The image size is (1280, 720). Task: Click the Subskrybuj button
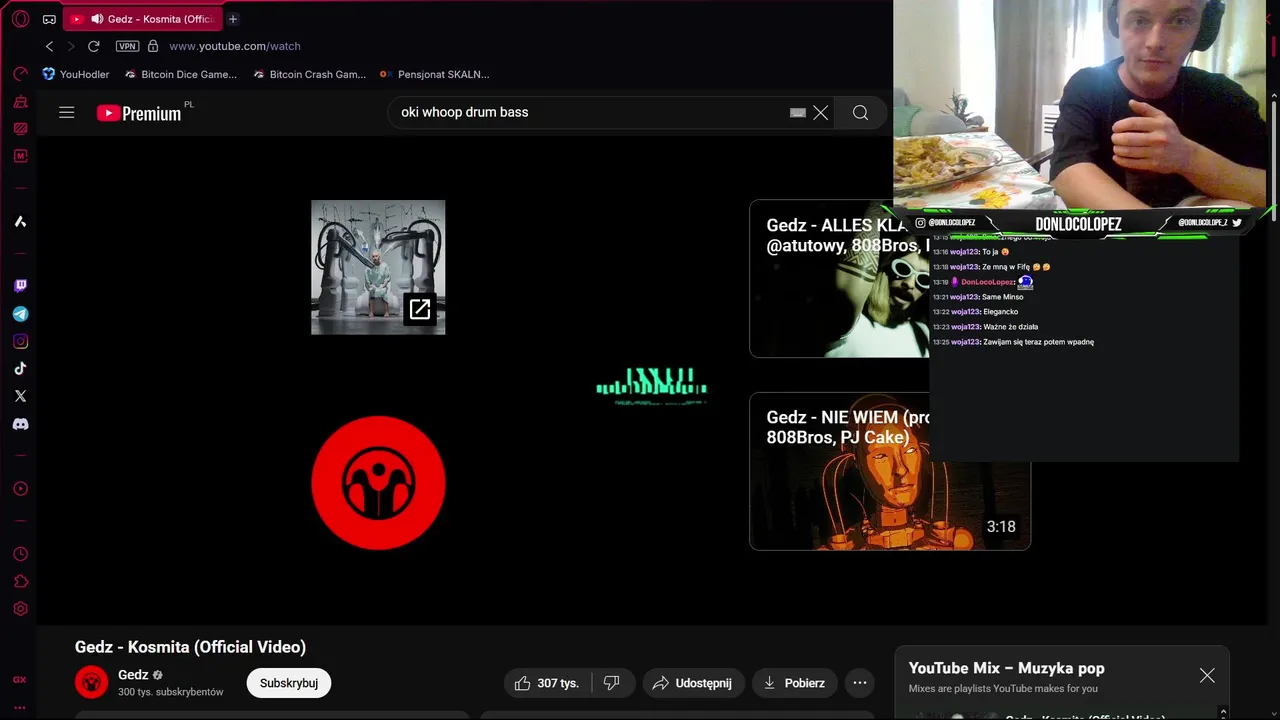(x=289, y=683)
